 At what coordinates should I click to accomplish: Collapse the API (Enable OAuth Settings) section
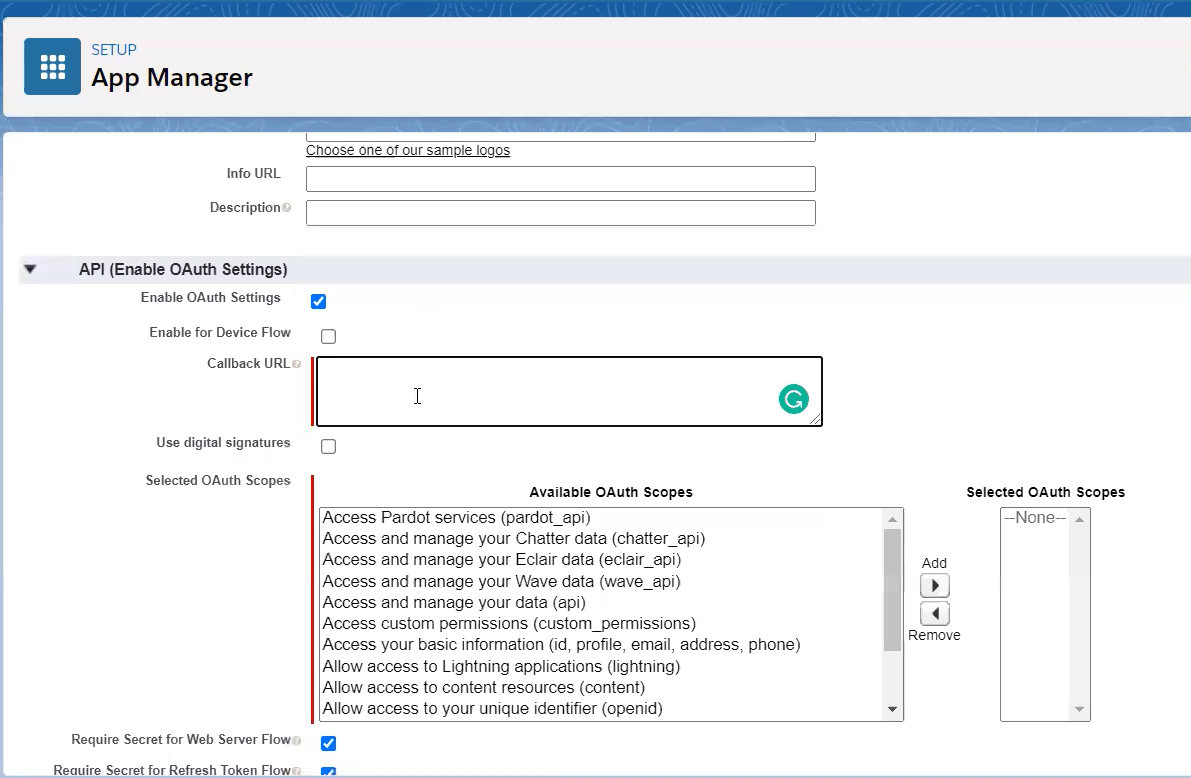tap(30, 269)
